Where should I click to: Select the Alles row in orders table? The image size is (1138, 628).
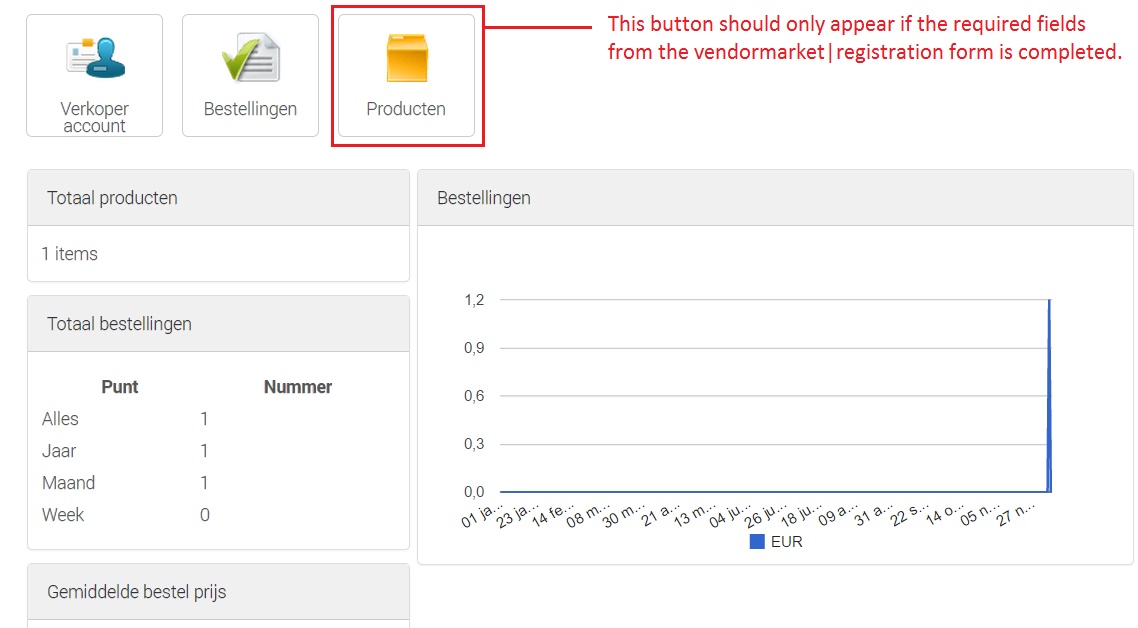pos(60,419)
